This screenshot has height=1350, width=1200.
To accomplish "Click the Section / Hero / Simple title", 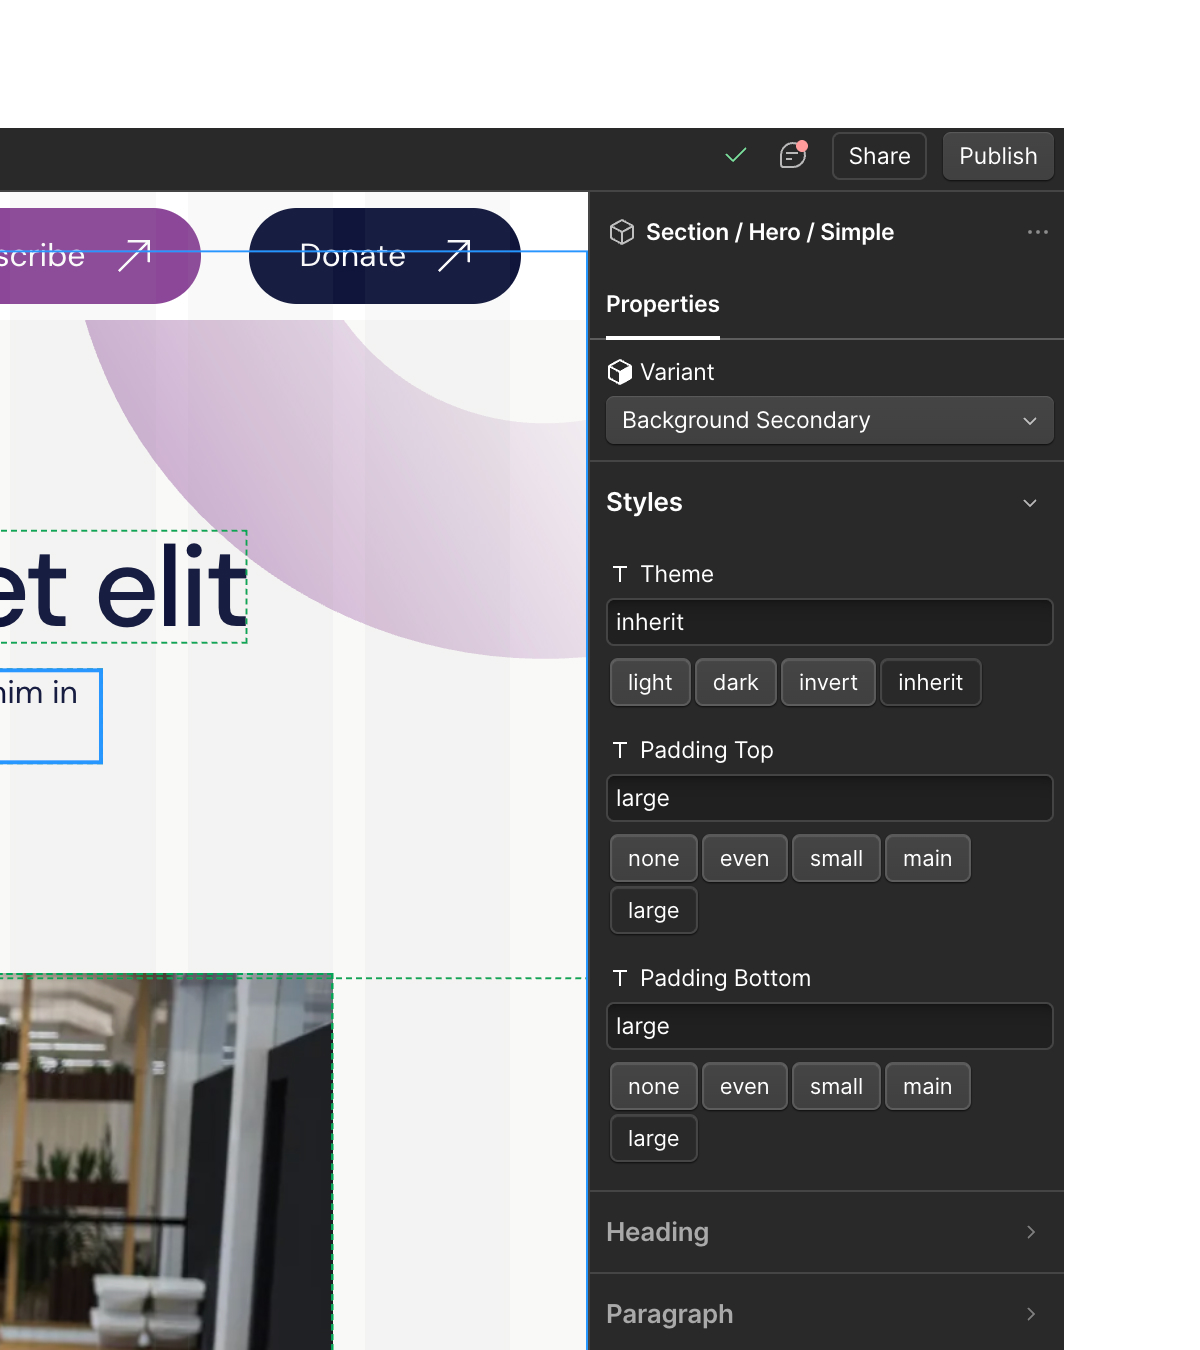I will coord(770,232).
